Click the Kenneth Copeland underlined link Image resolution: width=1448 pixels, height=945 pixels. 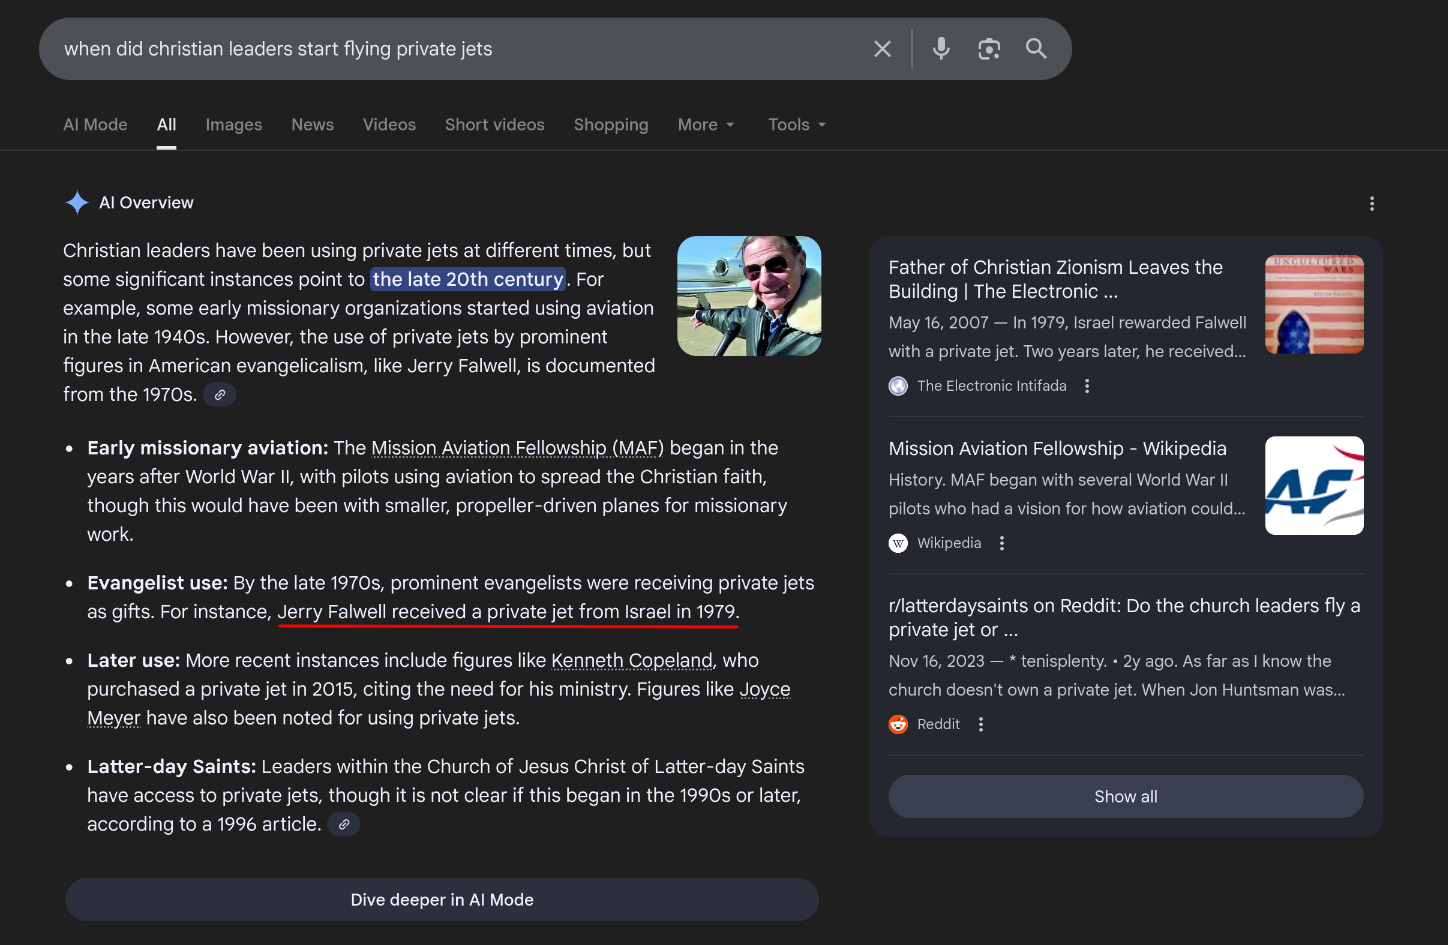(x=632, y=661)
